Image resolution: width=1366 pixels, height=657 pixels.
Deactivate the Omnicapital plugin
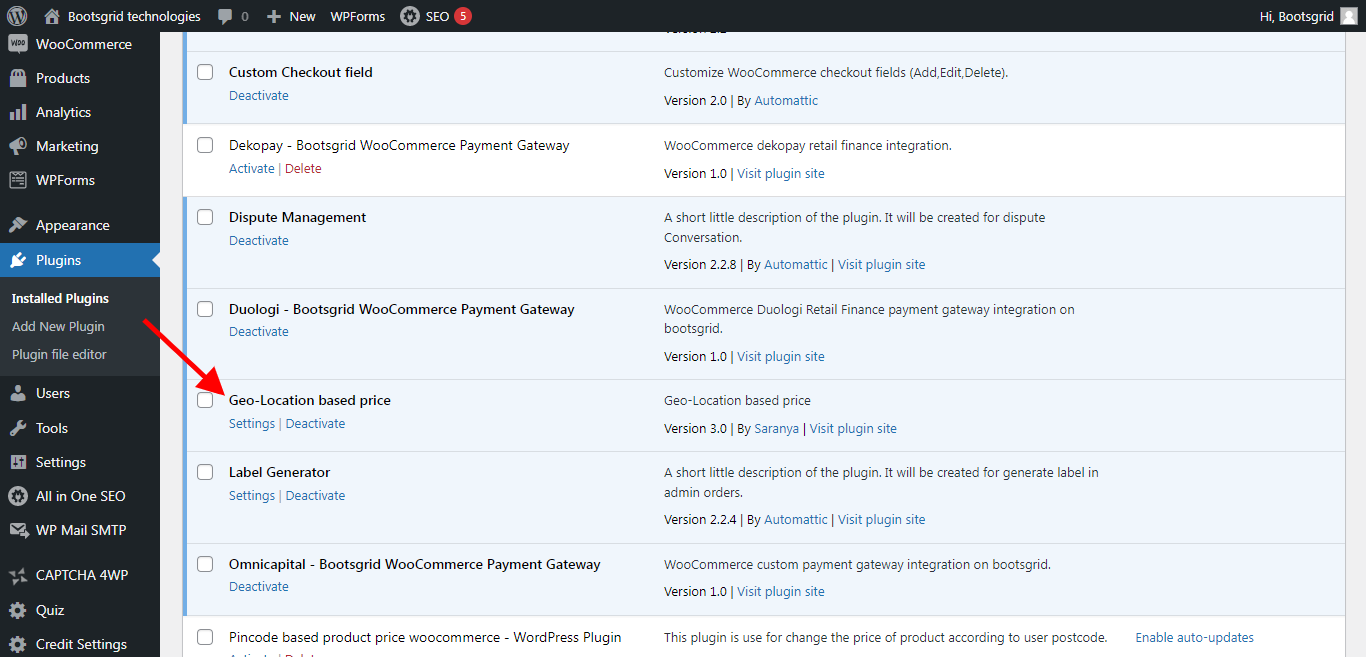(x=259, y=587)
